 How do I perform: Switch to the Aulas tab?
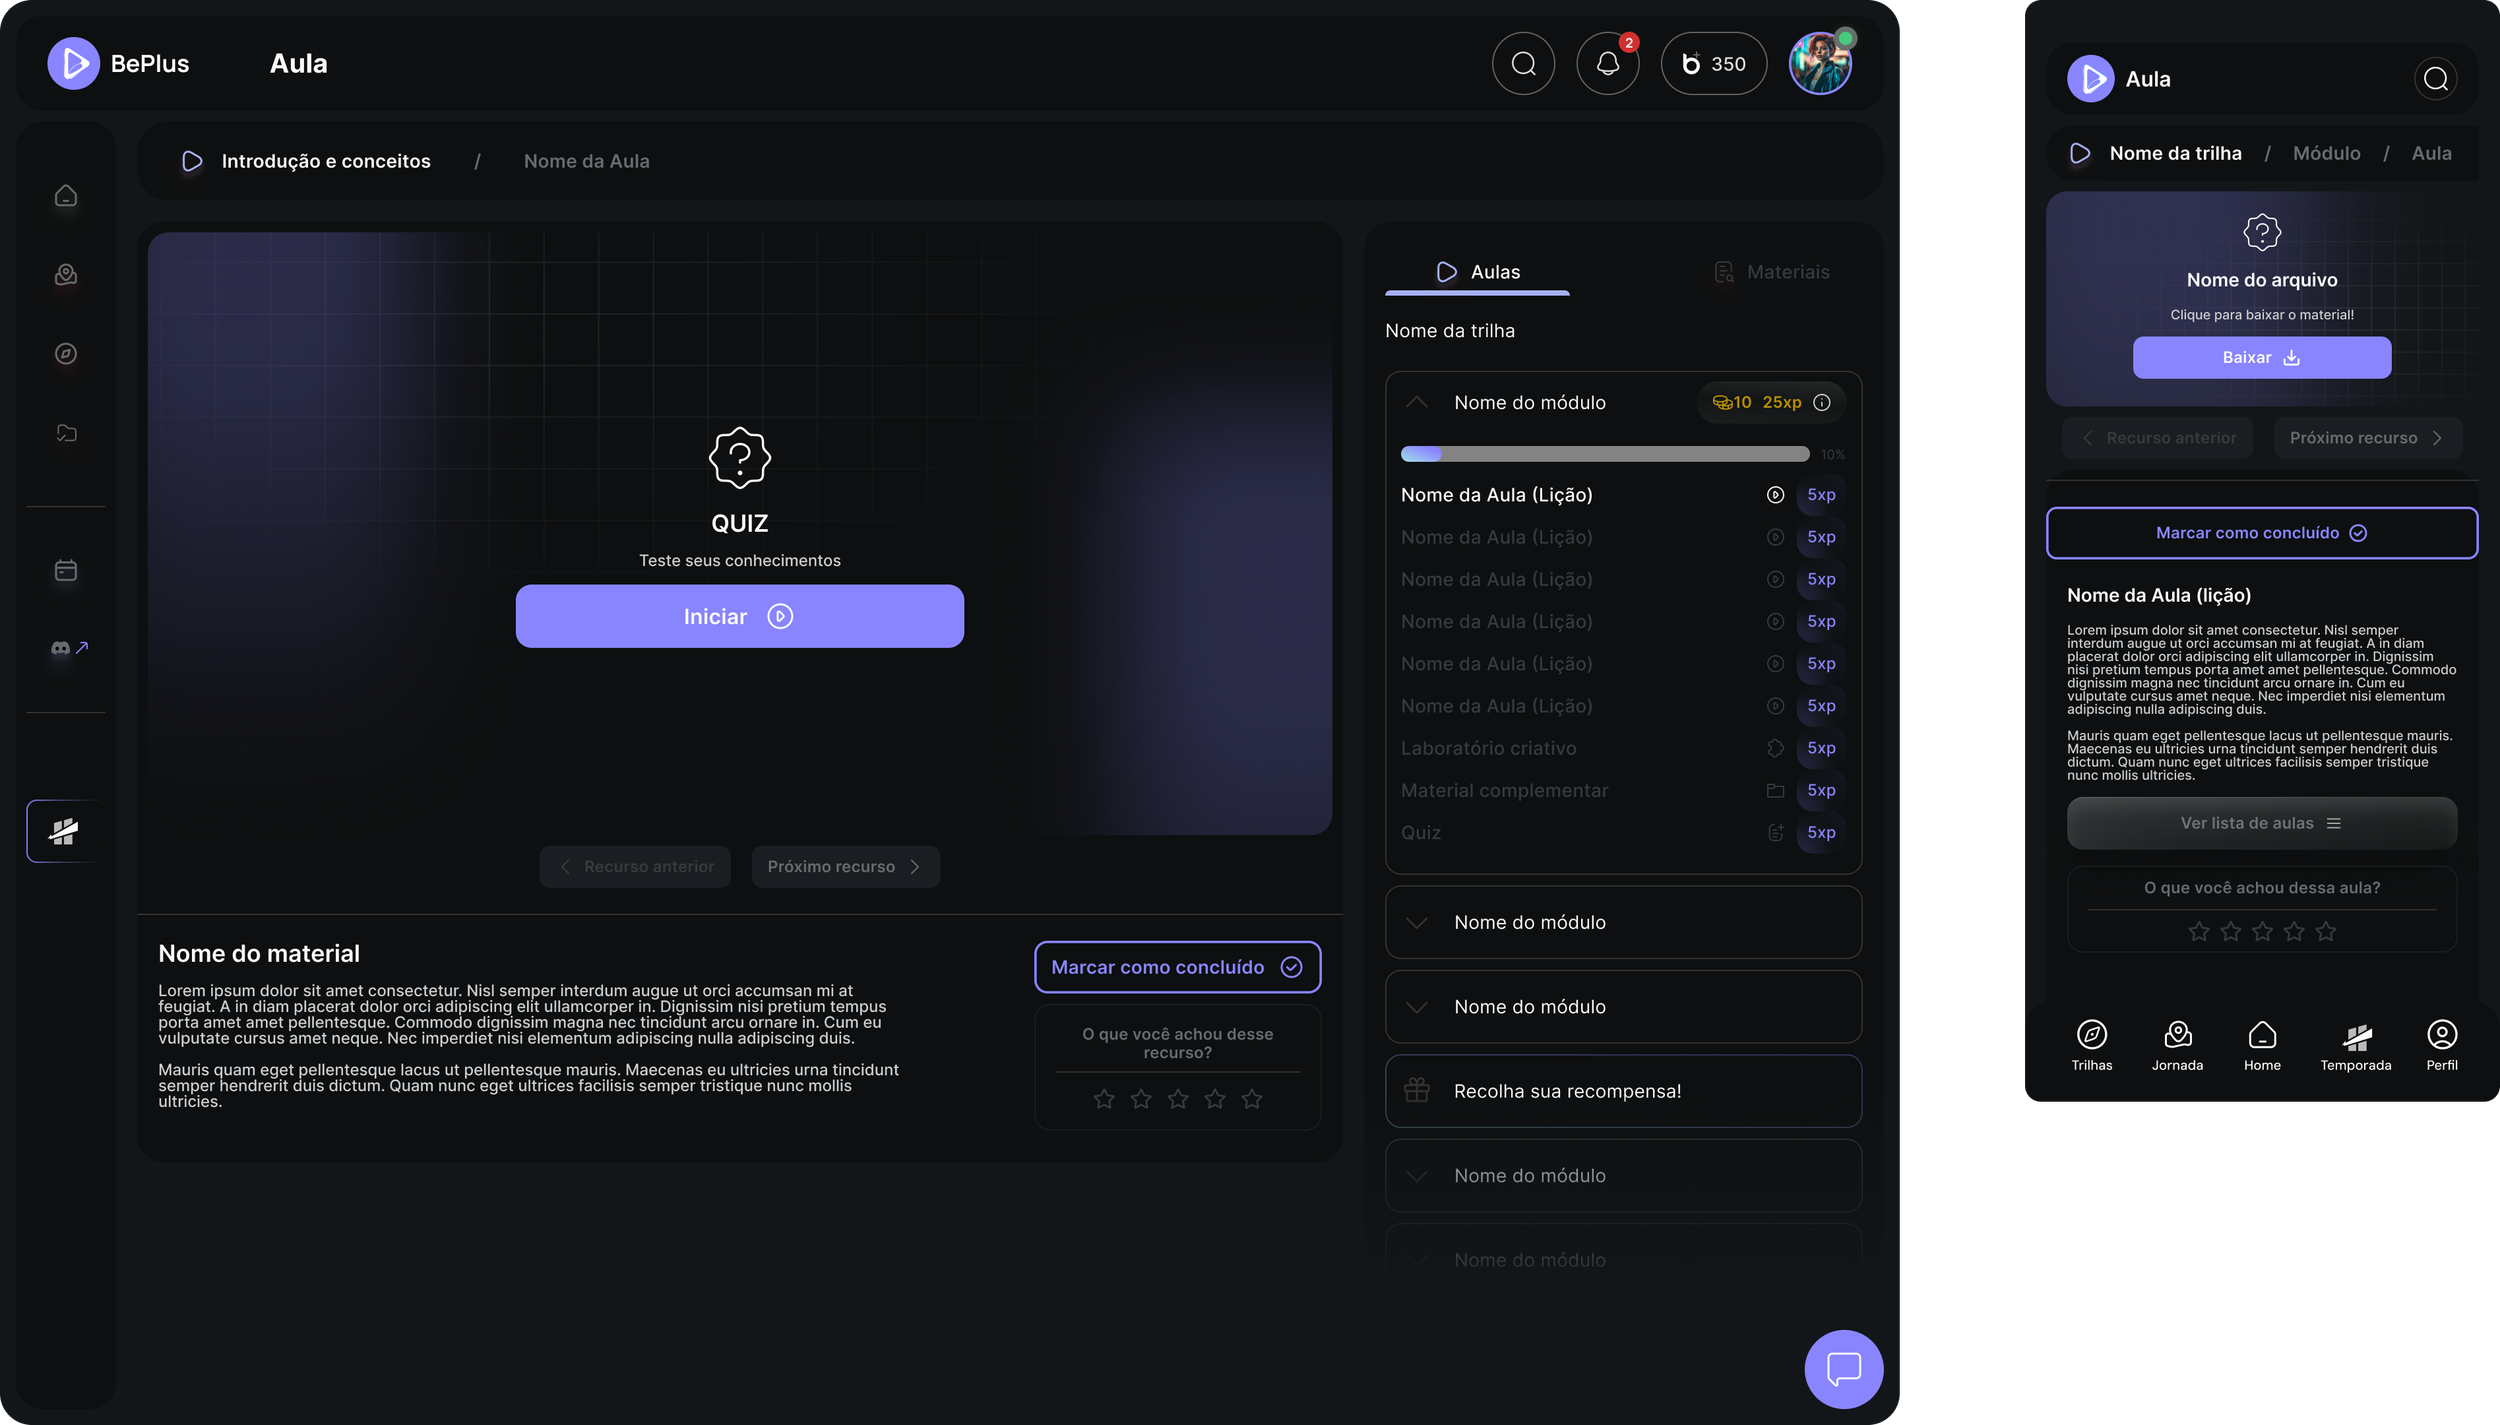[x=1477, y=272]
